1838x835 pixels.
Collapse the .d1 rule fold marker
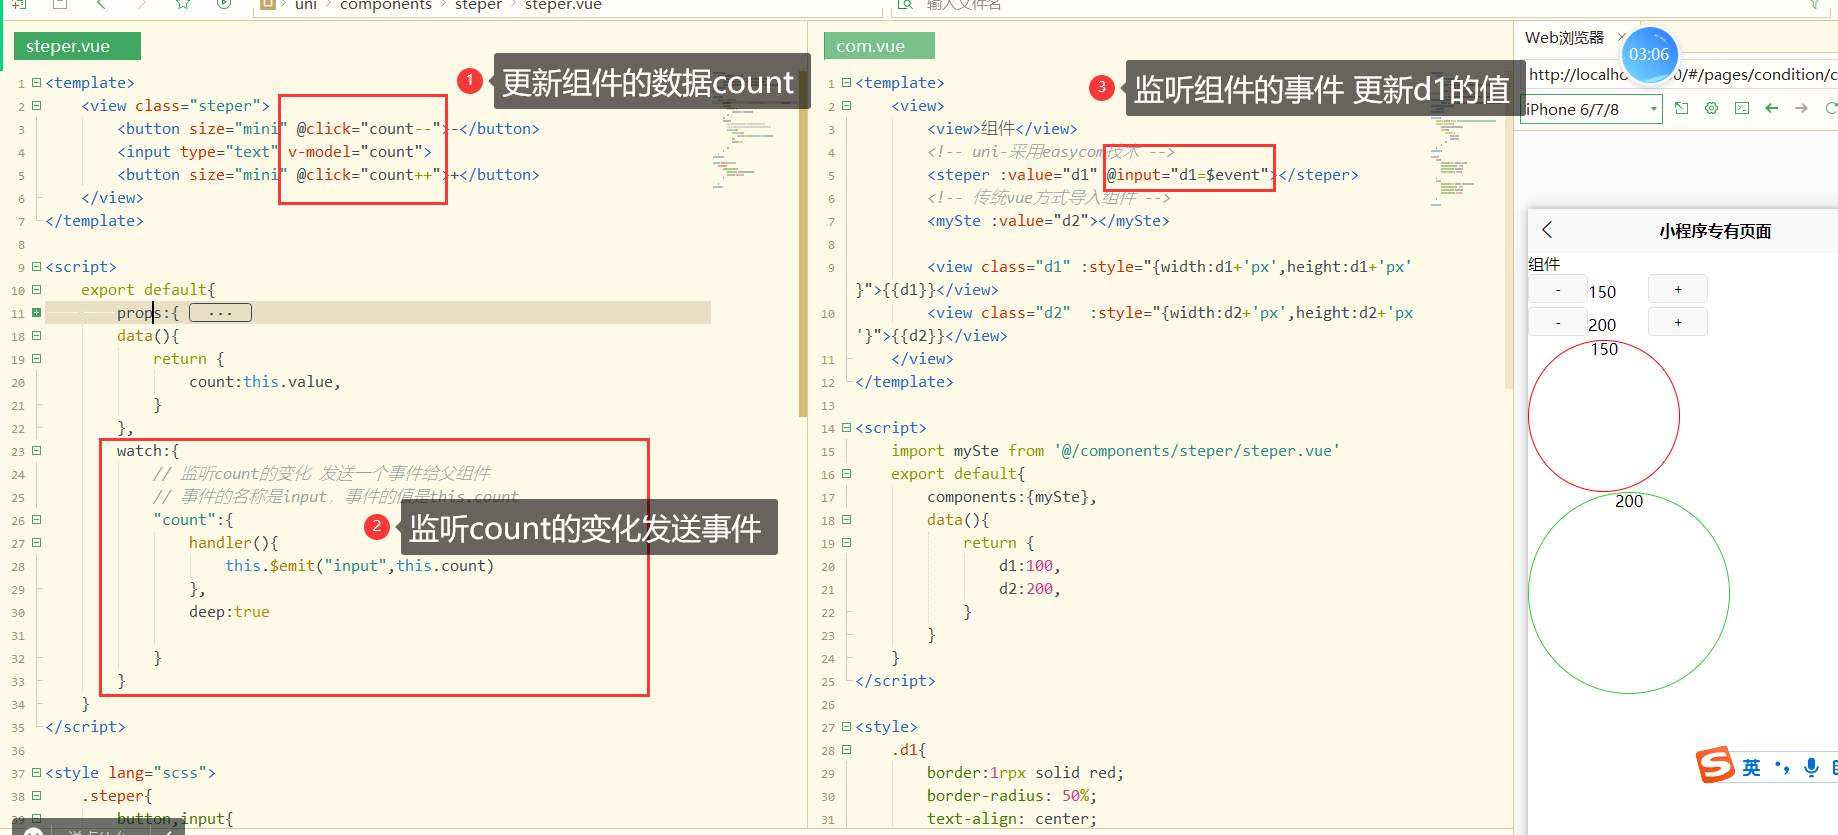pos(847,750)
